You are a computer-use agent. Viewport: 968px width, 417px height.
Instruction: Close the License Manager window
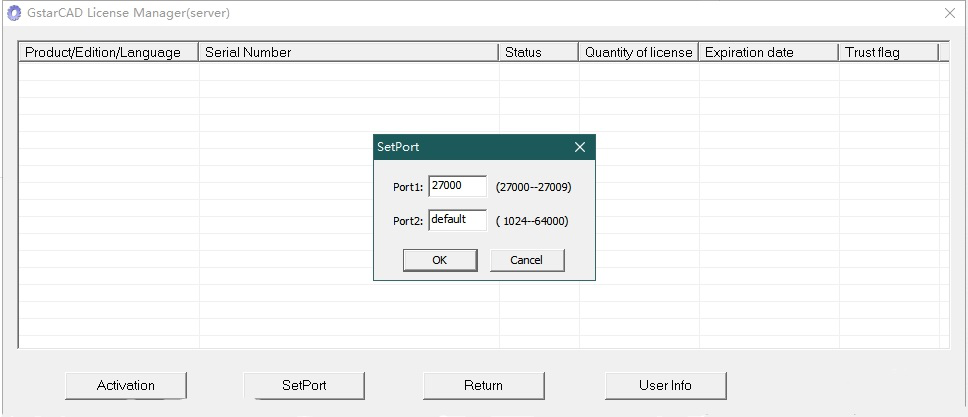949,13
